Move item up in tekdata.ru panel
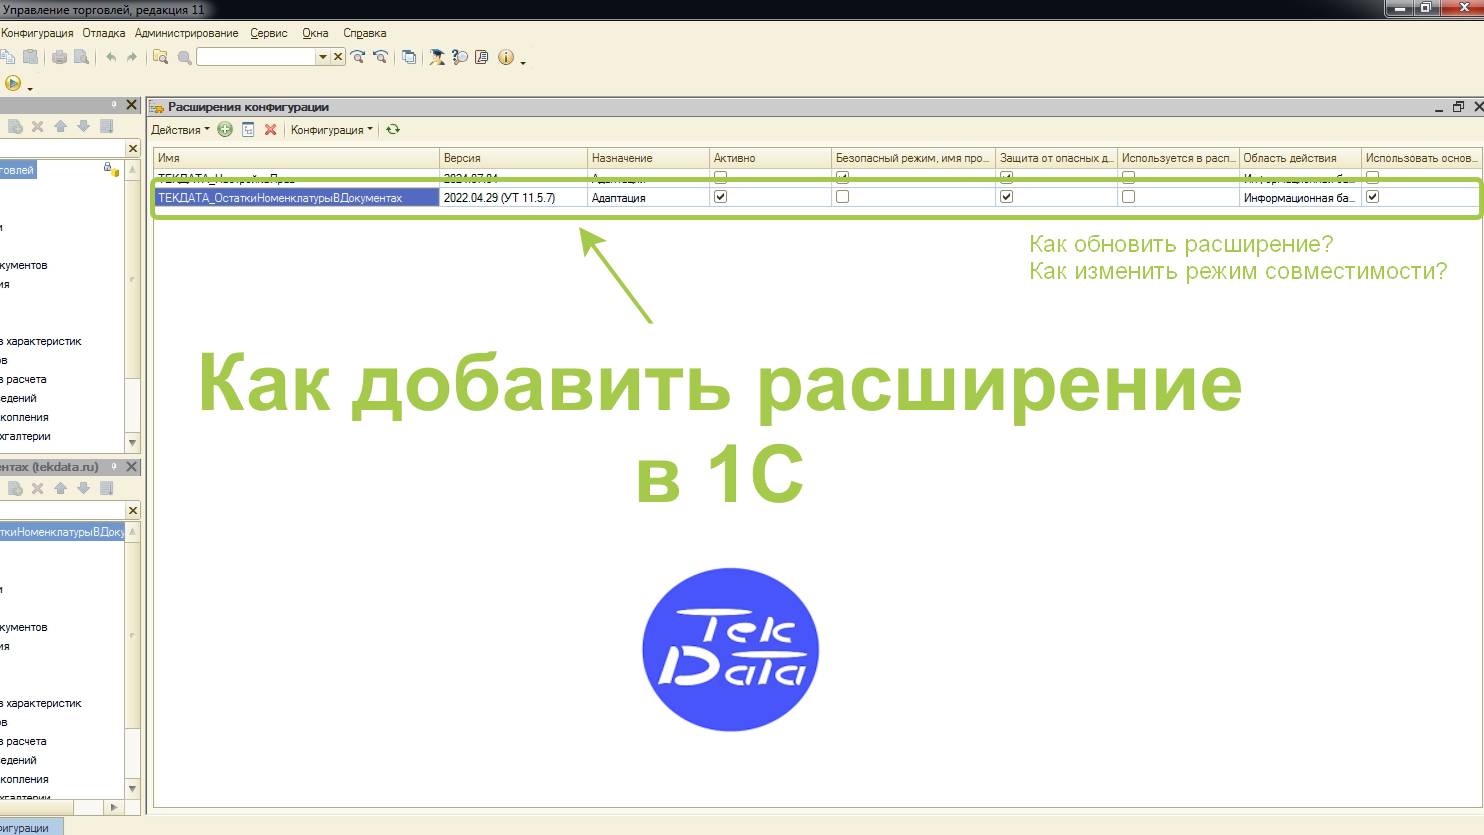This screenshot has height=835, width=1484. (x=60, y=488)
